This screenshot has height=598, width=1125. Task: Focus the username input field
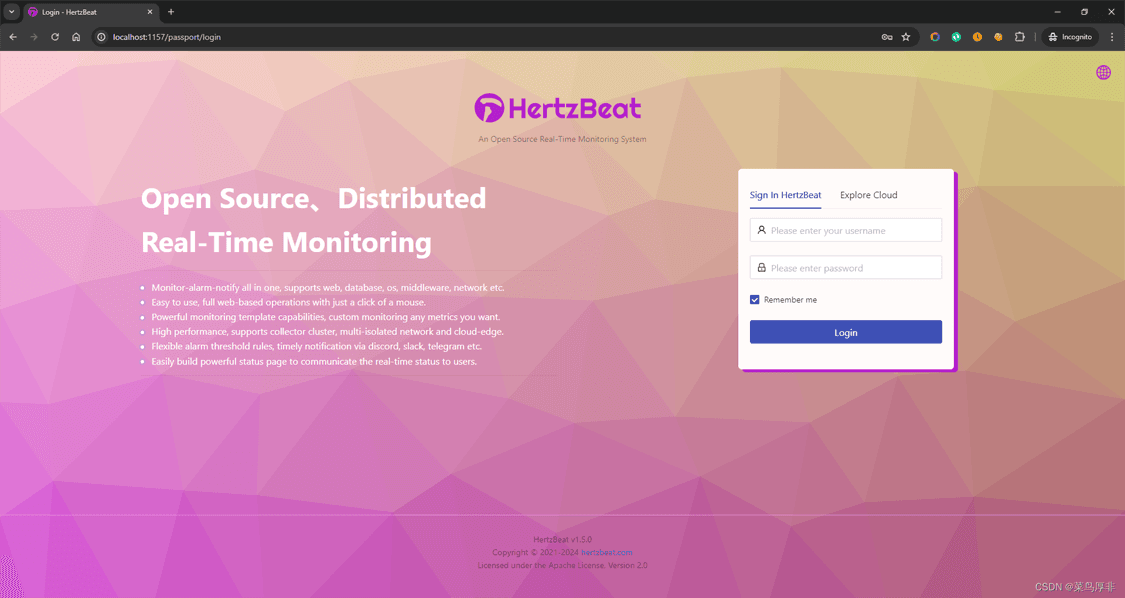click(846, 230)
